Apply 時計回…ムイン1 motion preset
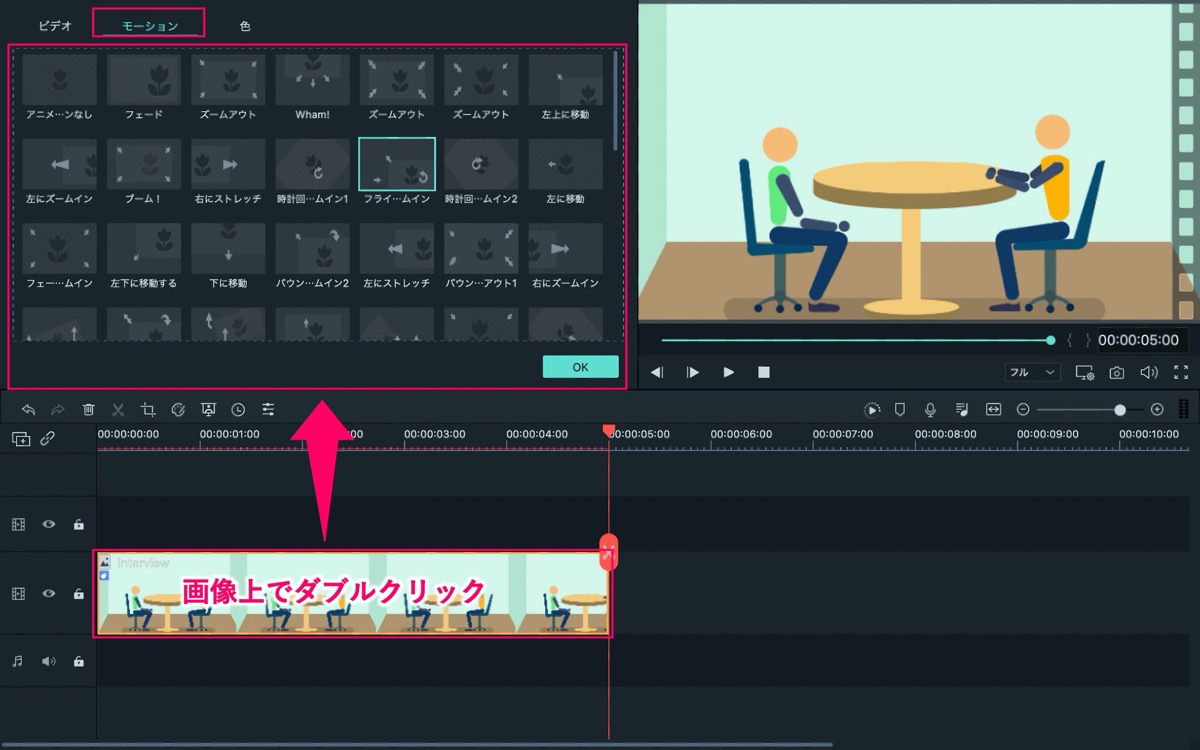This screenshot has height=750, width=1200. click(x=312, y=172)
